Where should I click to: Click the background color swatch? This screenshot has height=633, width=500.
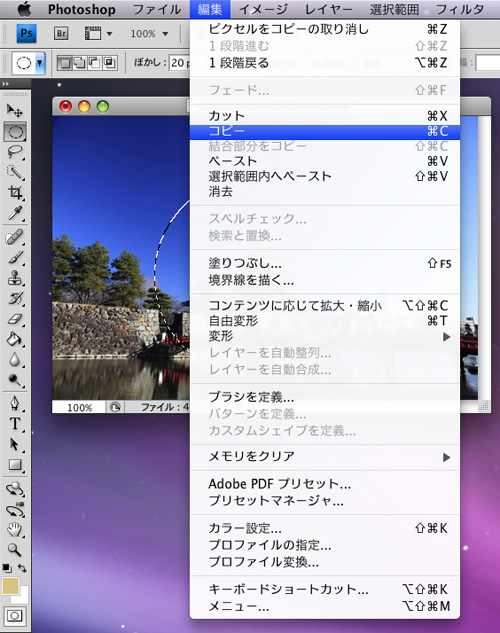click(x=24, y=598)
